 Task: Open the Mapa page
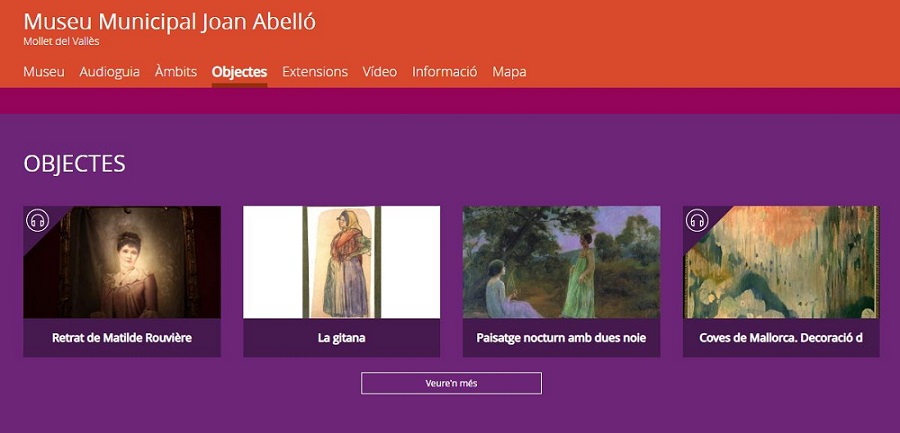[x=509, y=72]
